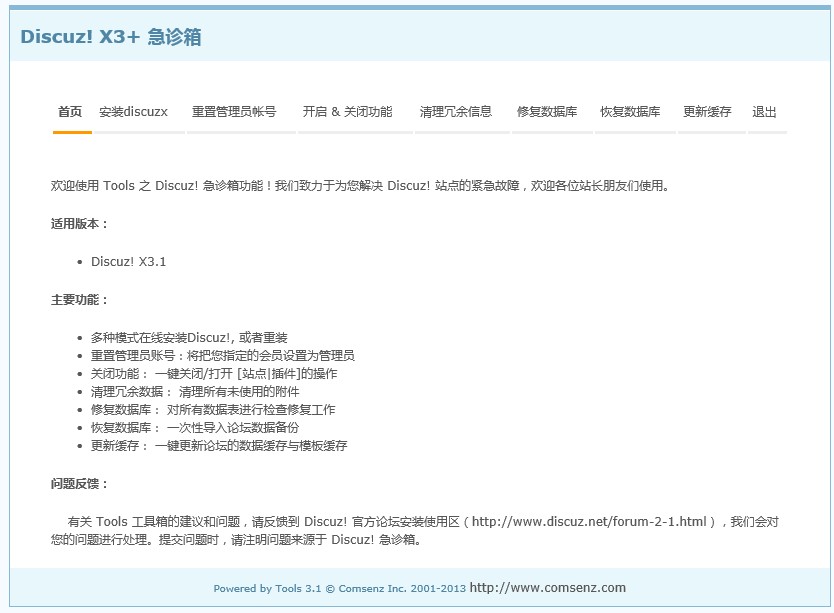
Task: Select the 更新缓存 tab
Action: coord(707,112)
